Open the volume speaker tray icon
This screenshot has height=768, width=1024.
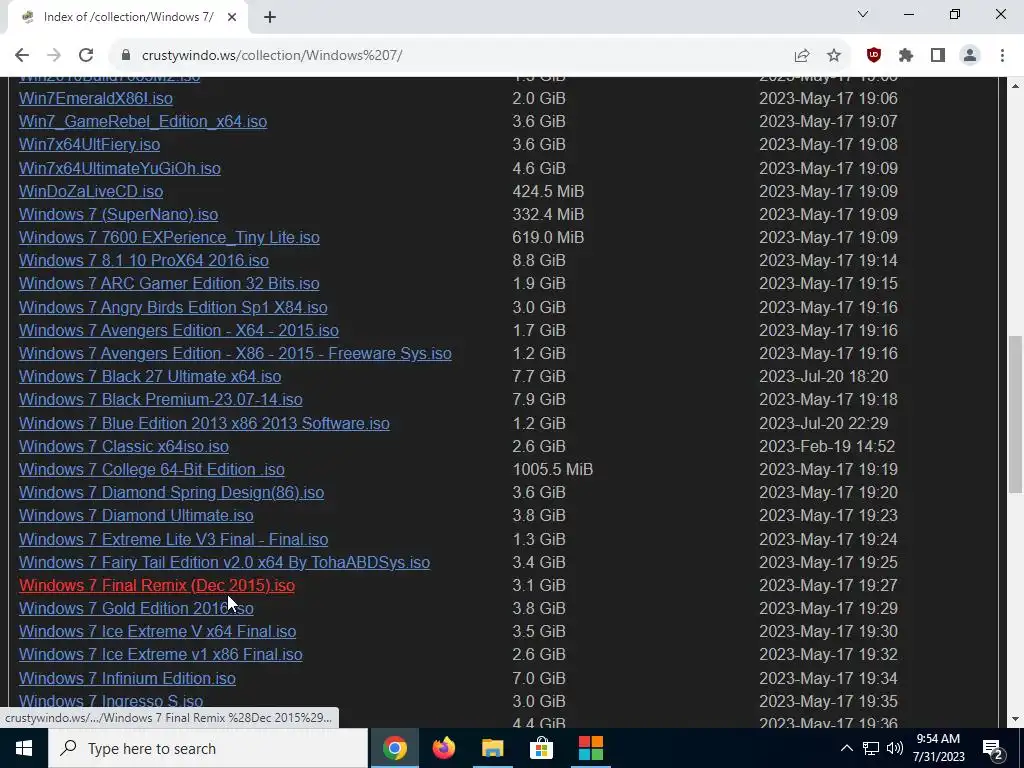coord(895,748)
